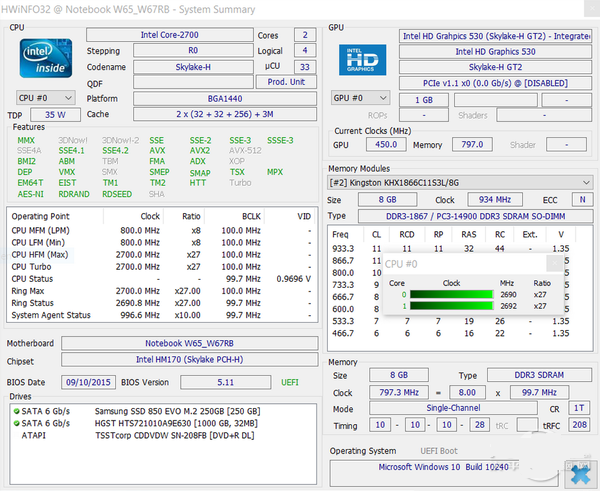Image resolution: width=600 pixels, height=491 pixels.
Task: Click the motherboard field Notebook W65_W67RB
Action: click(x=189, y=343)
